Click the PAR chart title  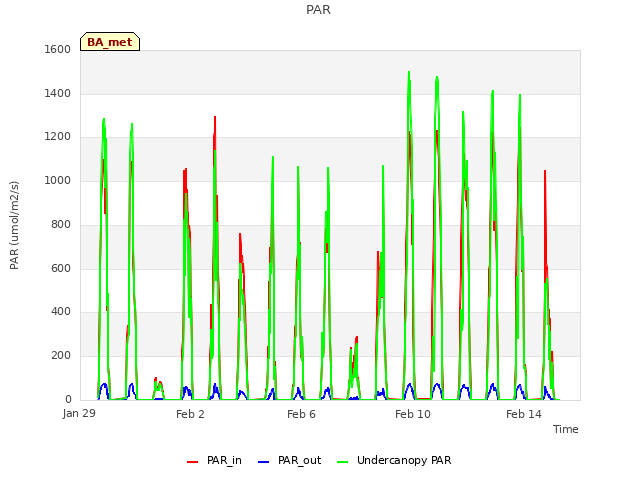pyautogui.click(x=318, y=10)
